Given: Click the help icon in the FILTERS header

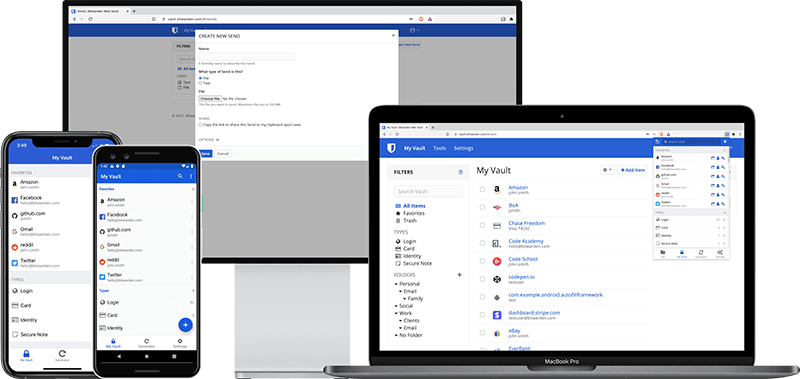Looking at the screenshot, I should [460, 172].
